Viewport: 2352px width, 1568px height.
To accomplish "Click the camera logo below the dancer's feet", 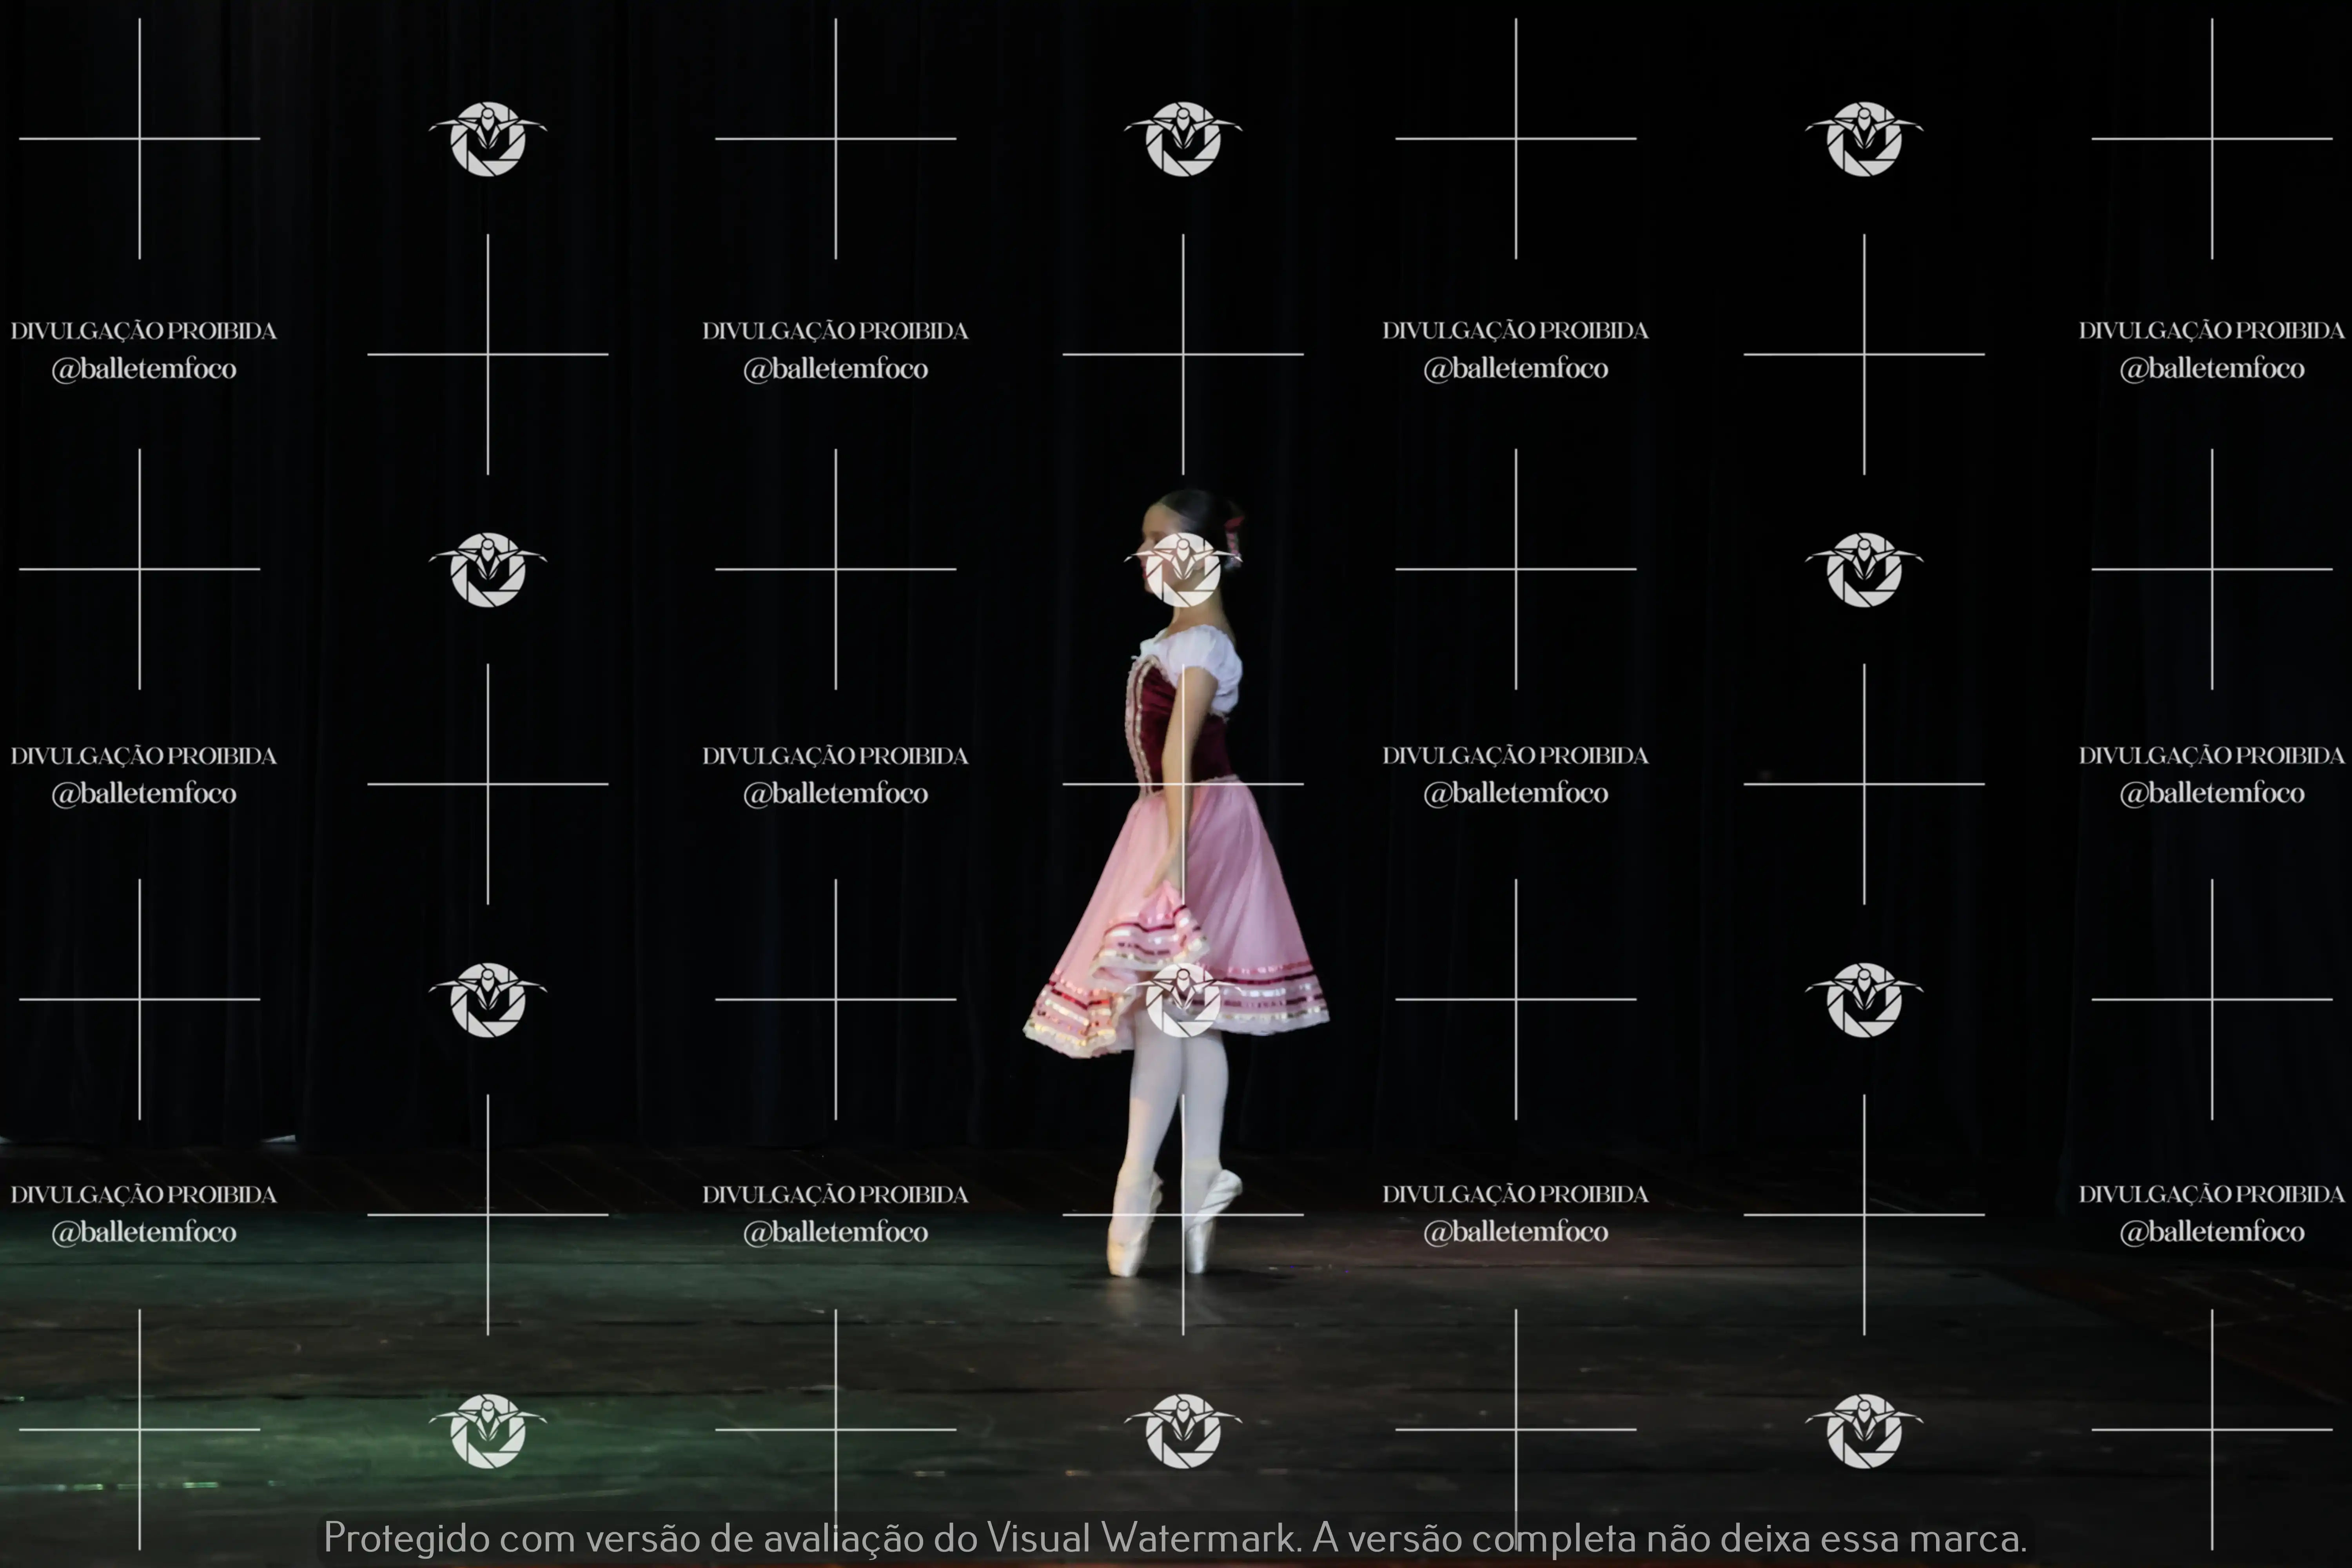I will point(1183,1431).
